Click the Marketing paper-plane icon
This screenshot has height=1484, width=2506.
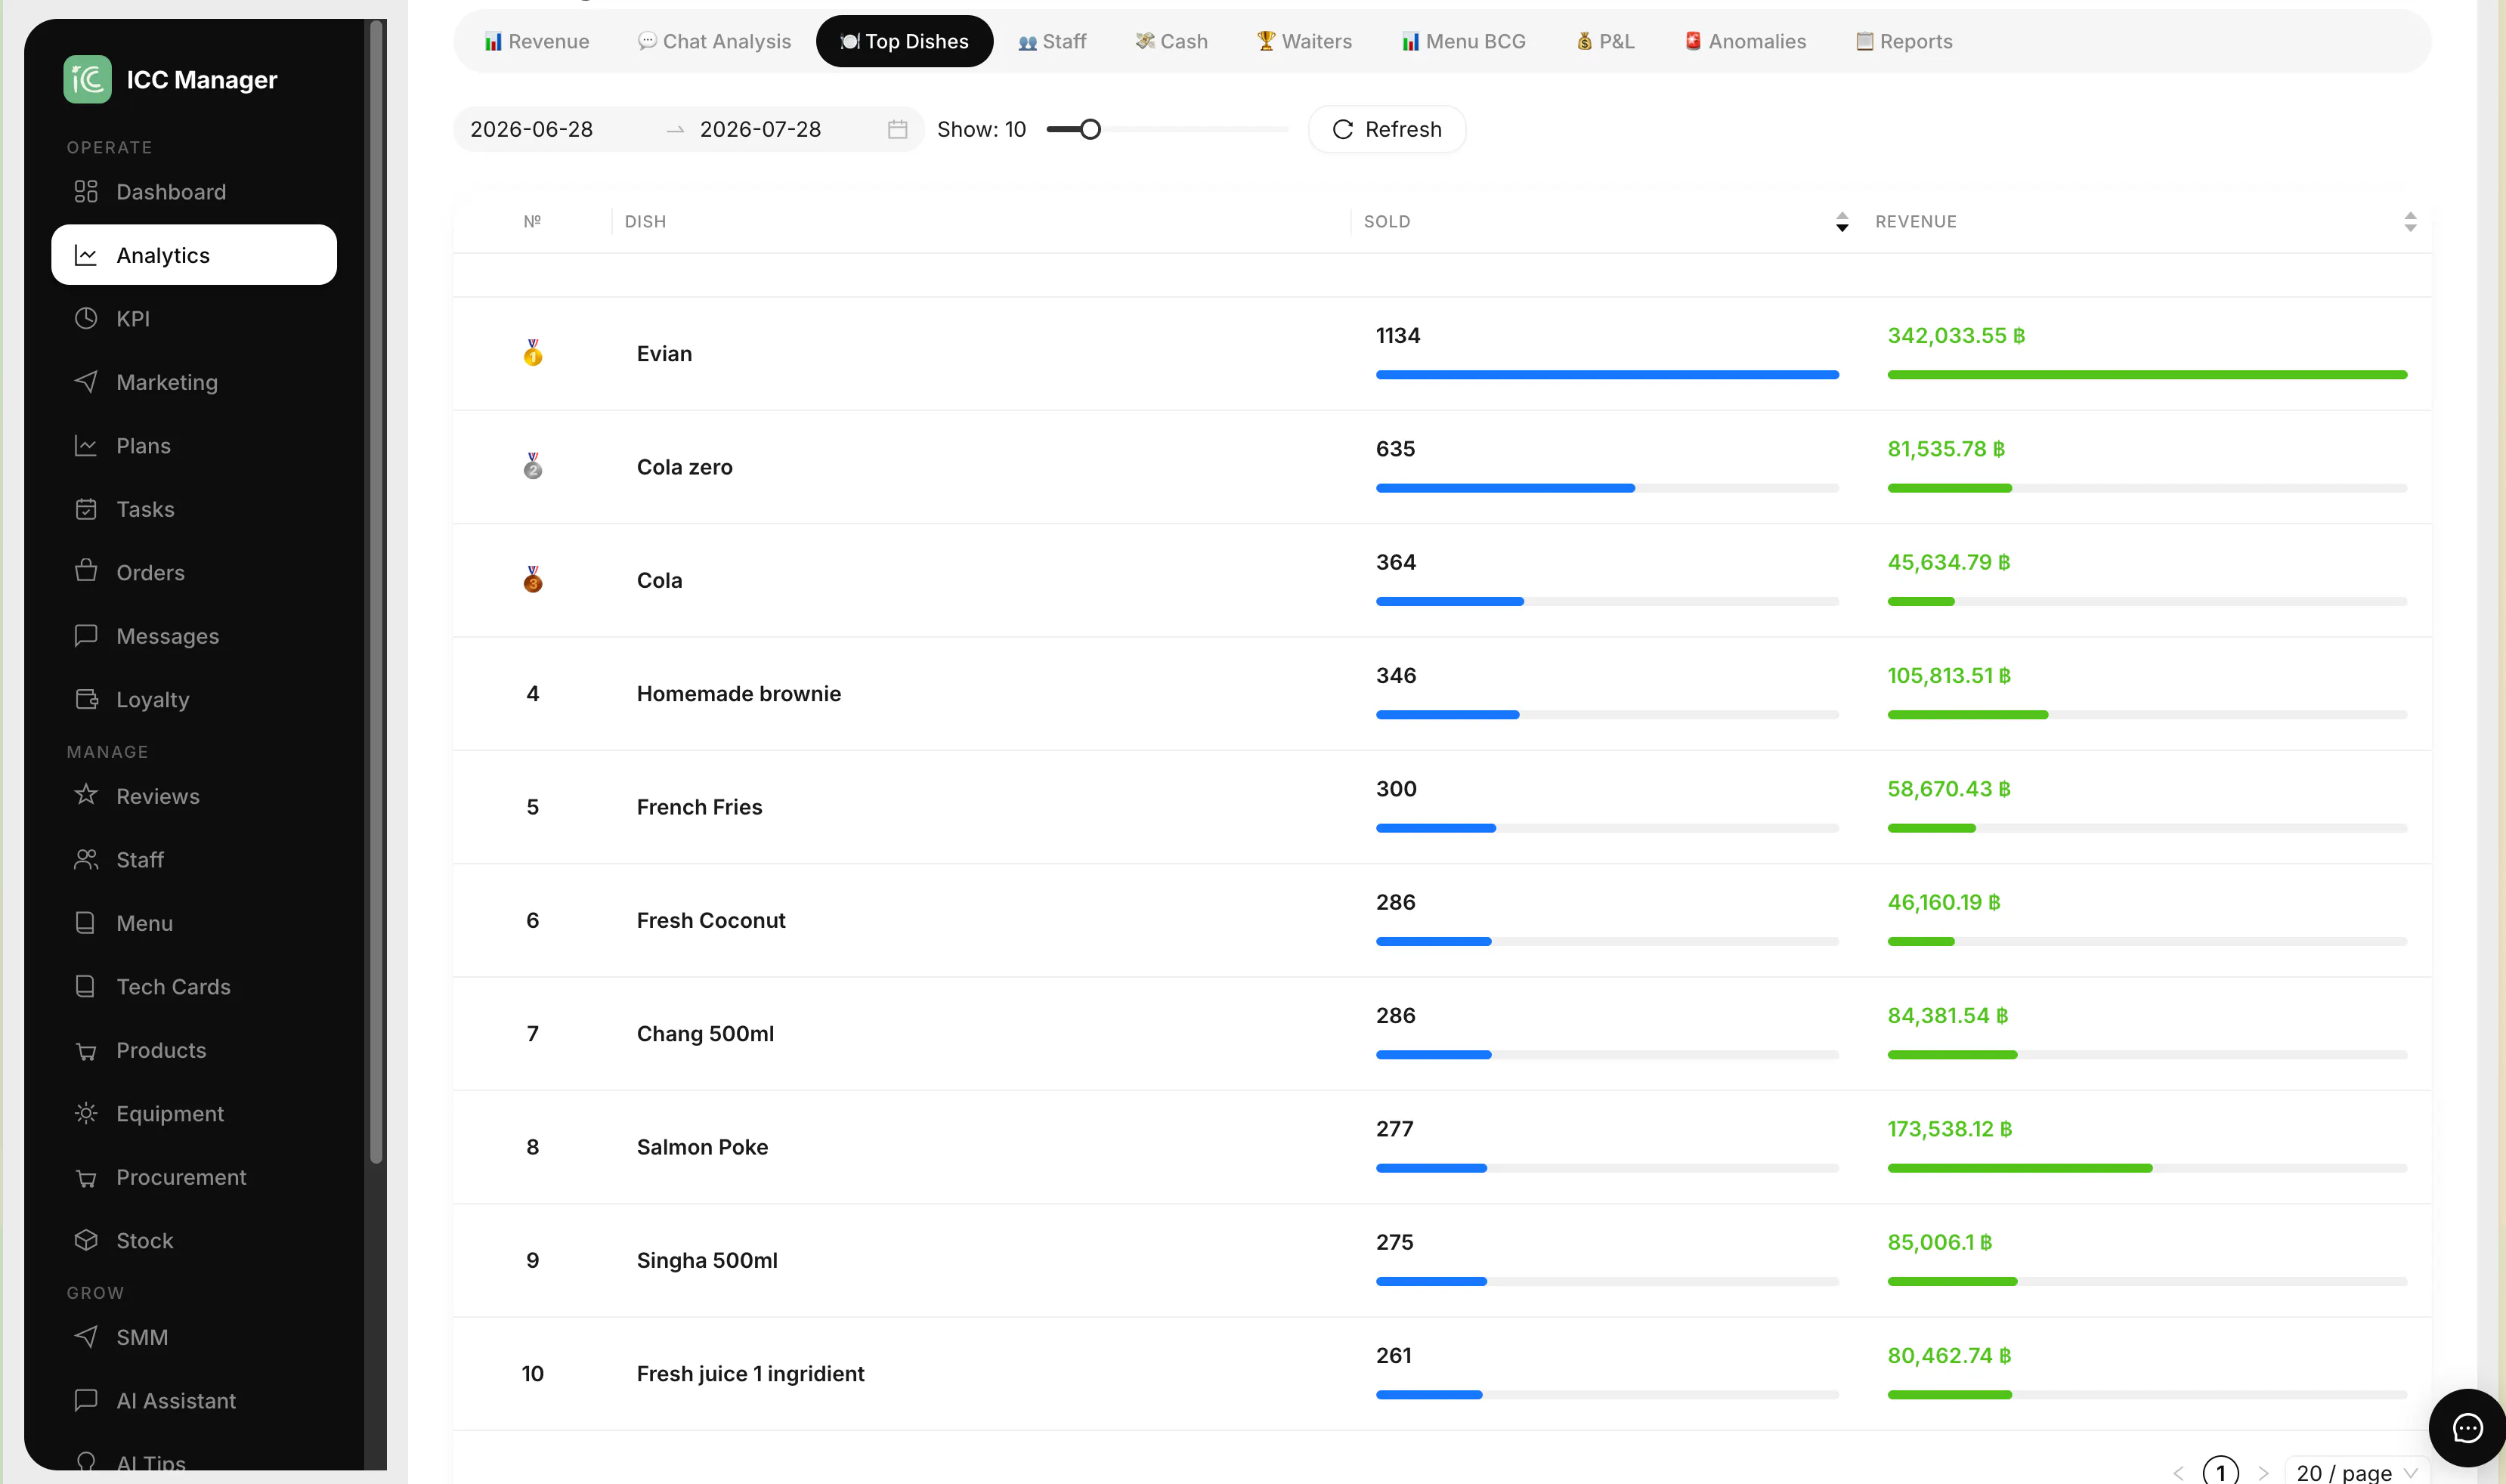click(x=86, y=382)
